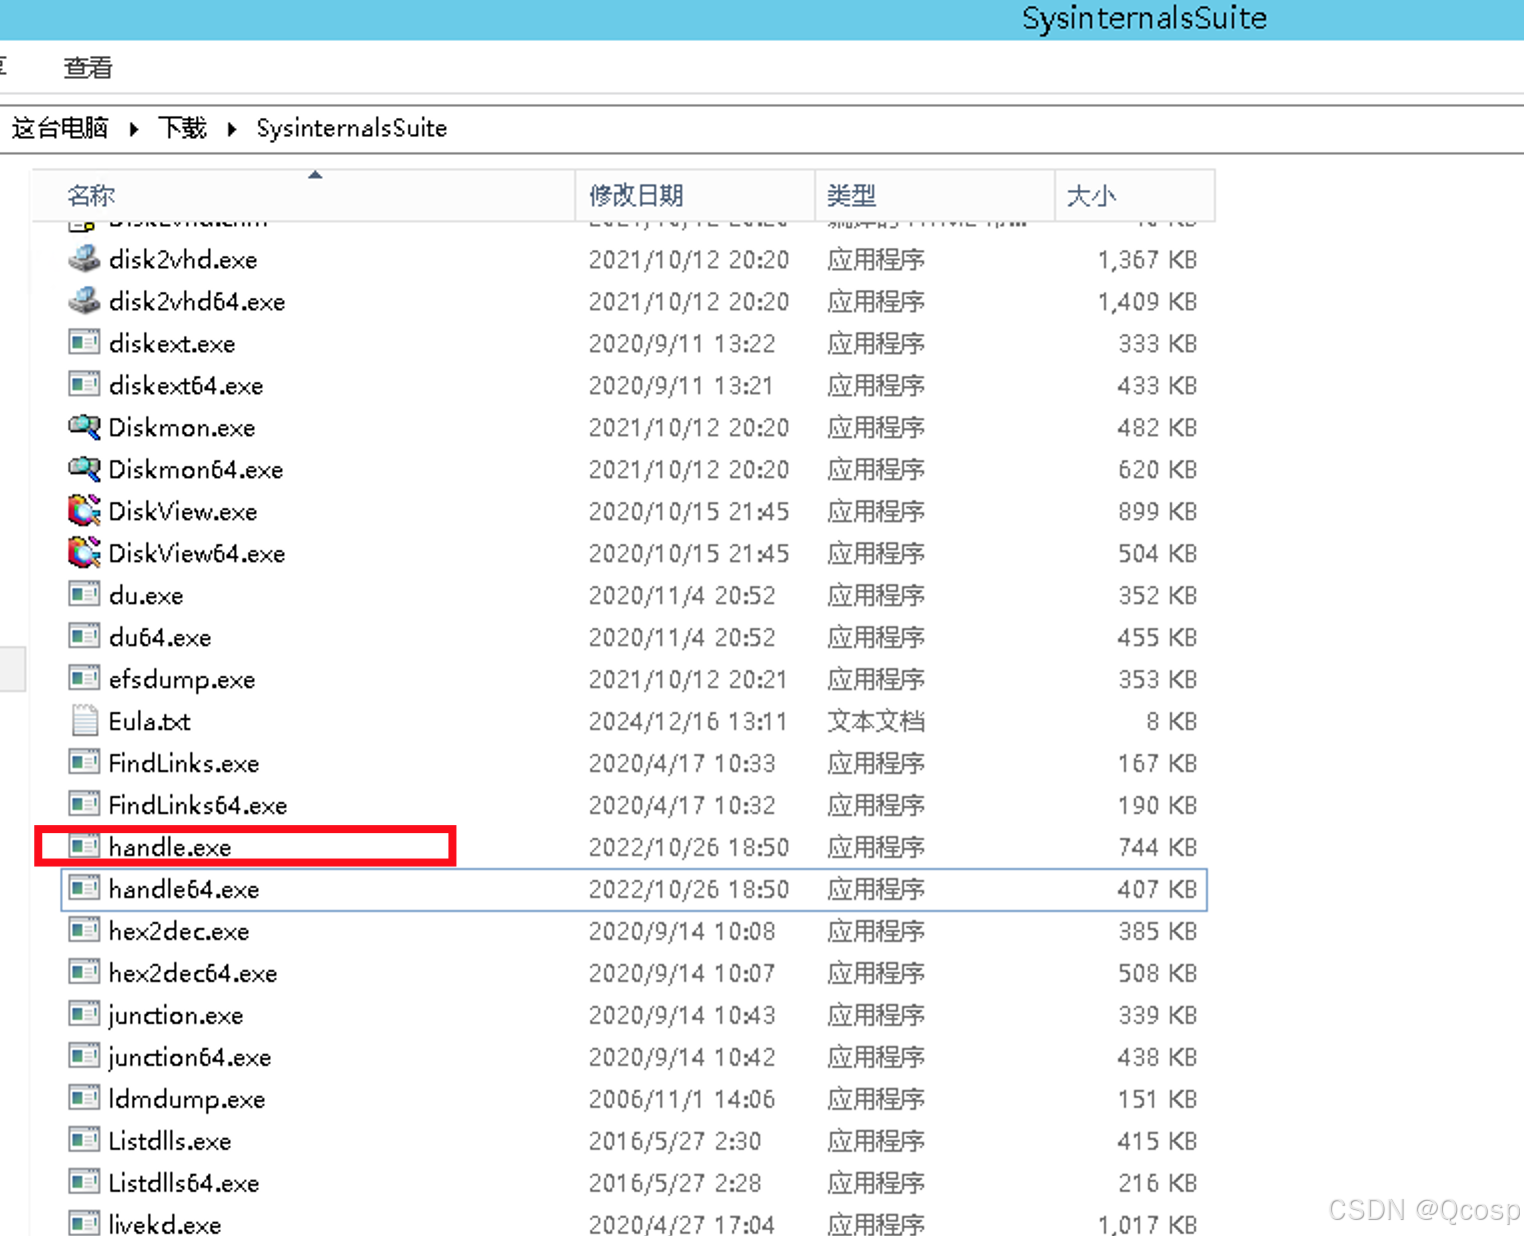Select the Eula.txt document icon
Screen dimensions: 1524x1236
tap(84, 721)
